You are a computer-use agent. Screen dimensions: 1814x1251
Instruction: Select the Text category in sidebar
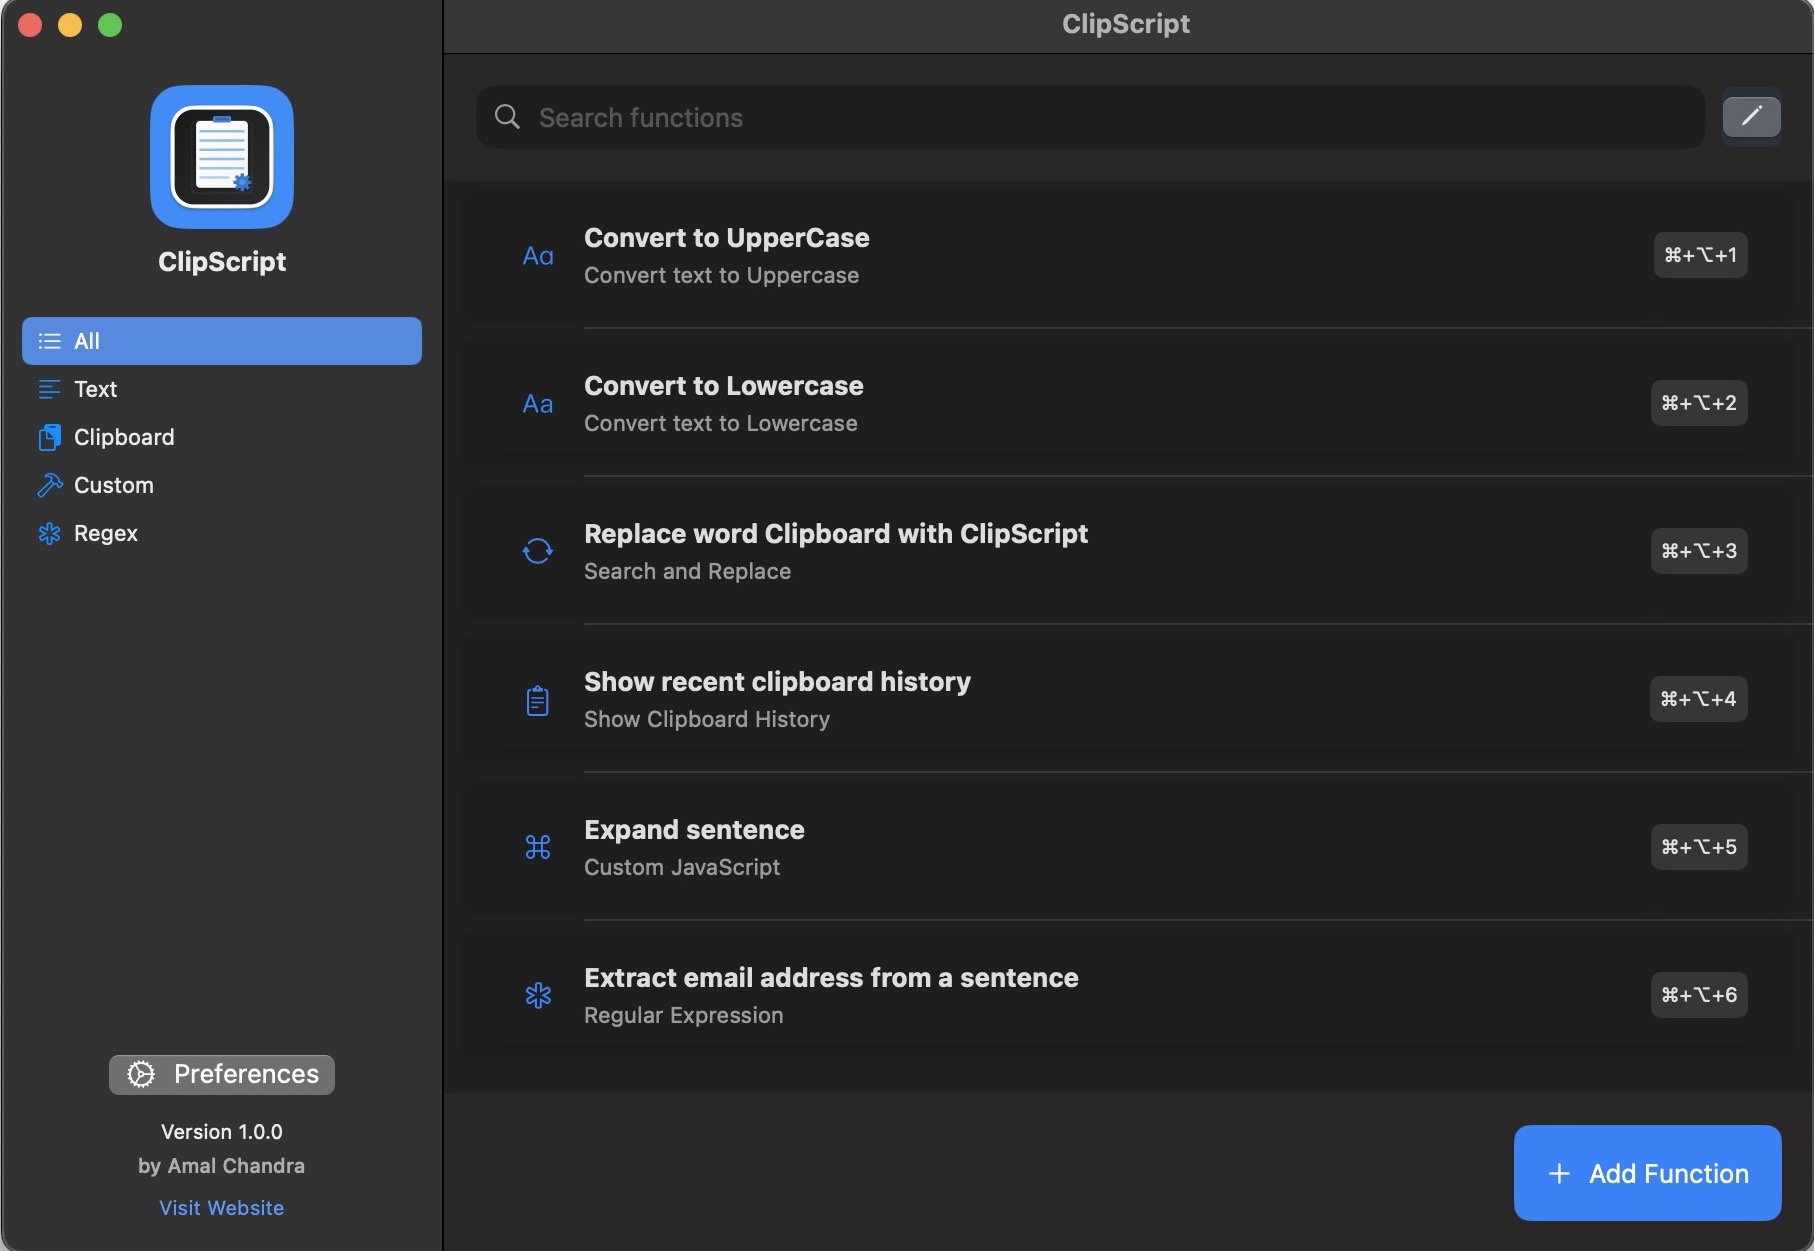[222, 389]
